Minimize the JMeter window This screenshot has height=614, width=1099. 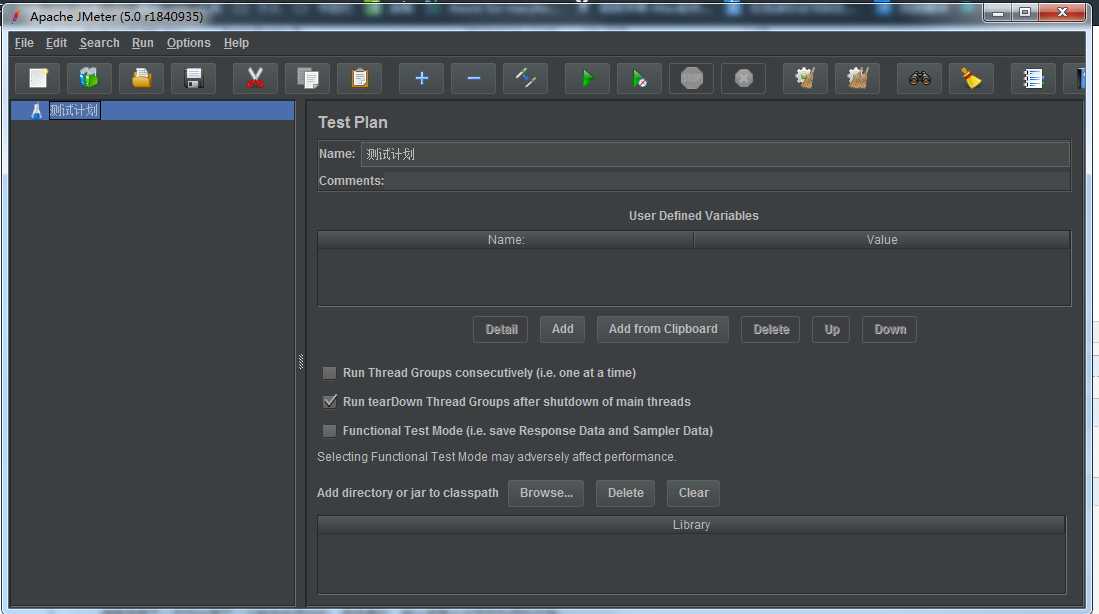click(x=997, y=13)
